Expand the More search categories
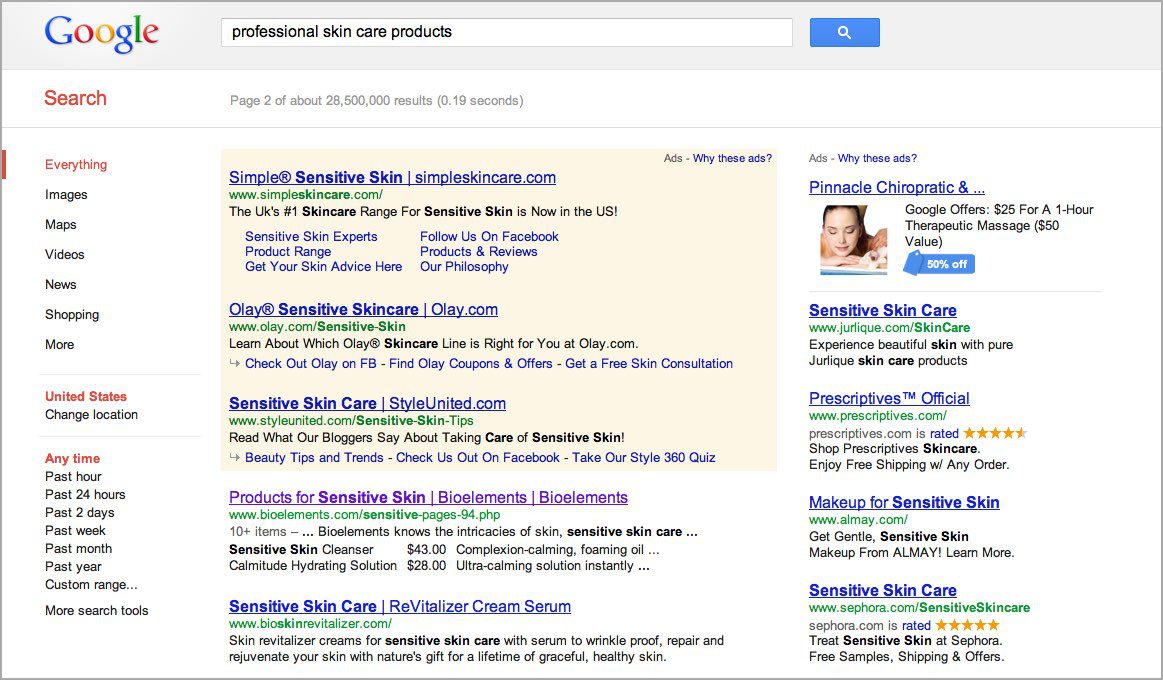1163x680 pixels. click(x=59, y=345)
